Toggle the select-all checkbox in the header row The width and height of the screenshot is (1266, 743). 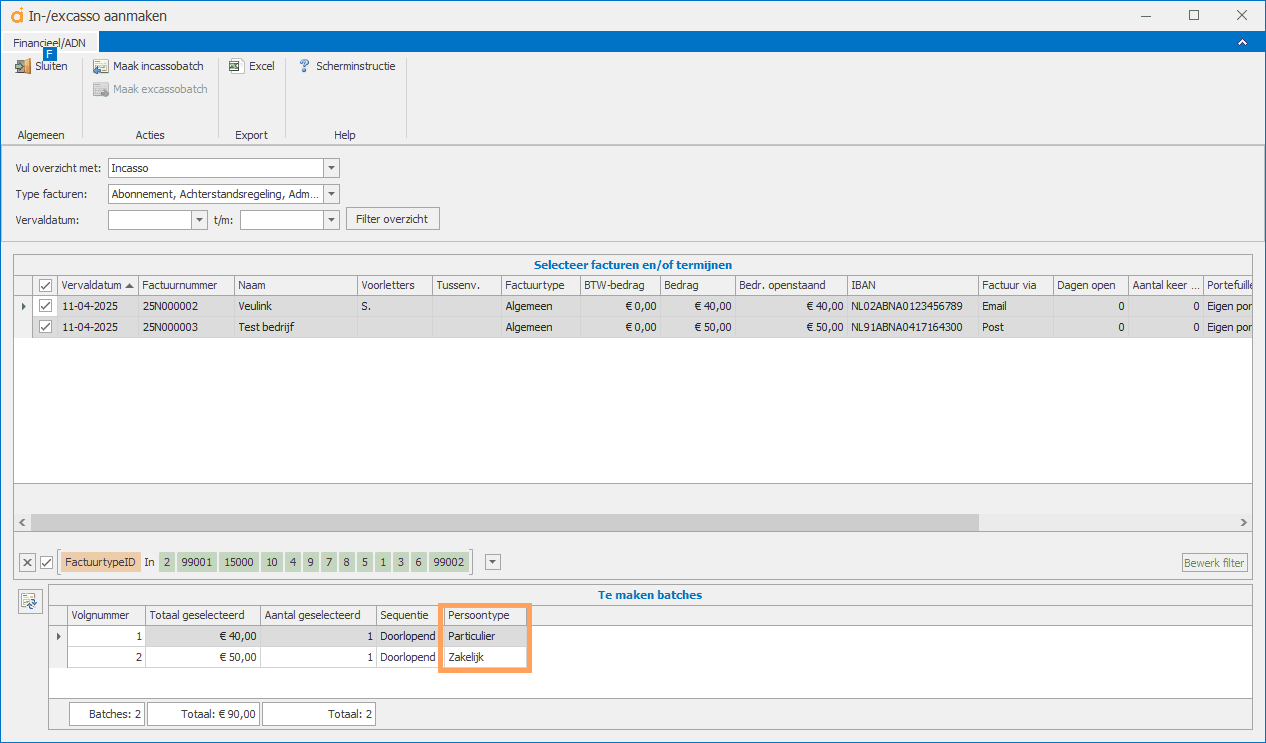click(45, 285)
